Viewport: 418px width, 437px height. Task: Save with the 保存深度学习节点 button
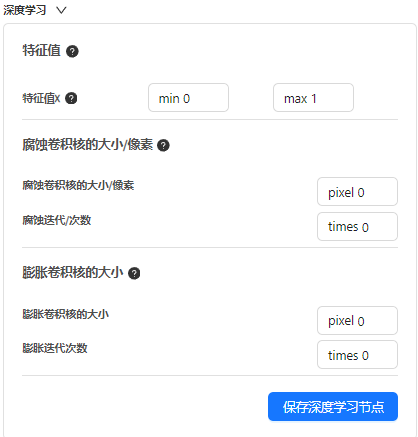pyautogui.click(x=333, y=407)
